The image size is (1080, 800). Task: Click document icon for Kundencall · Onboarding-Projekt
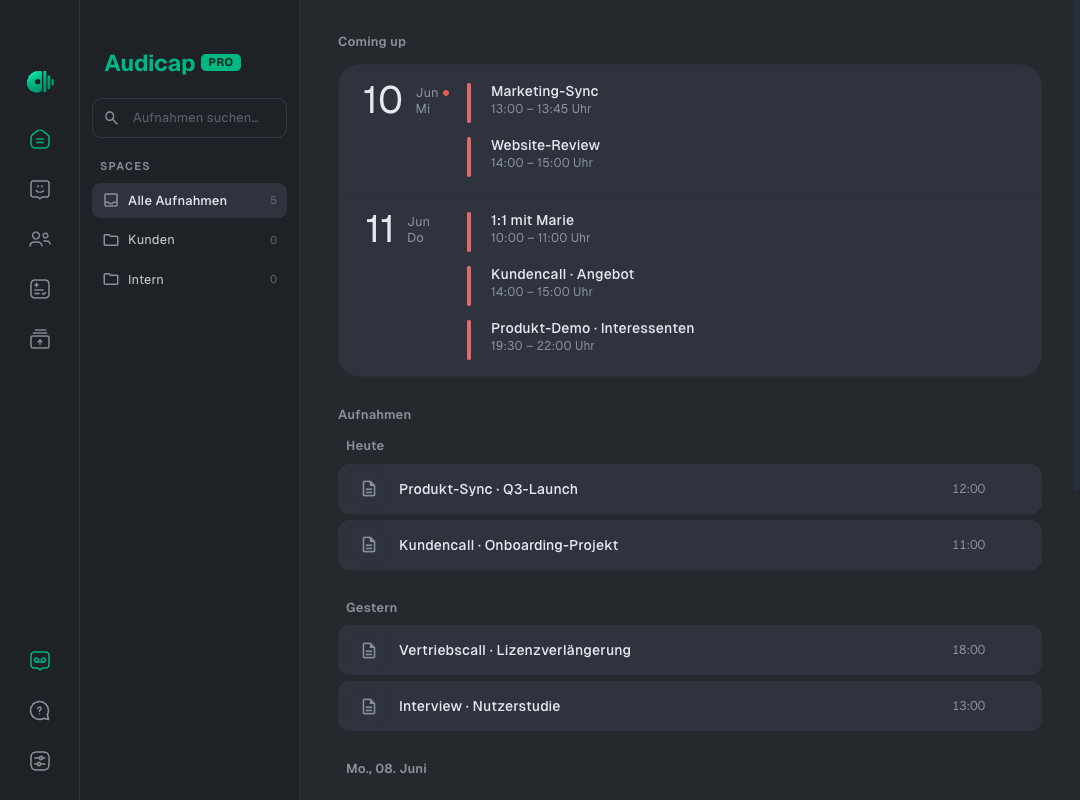click(369, 545)
